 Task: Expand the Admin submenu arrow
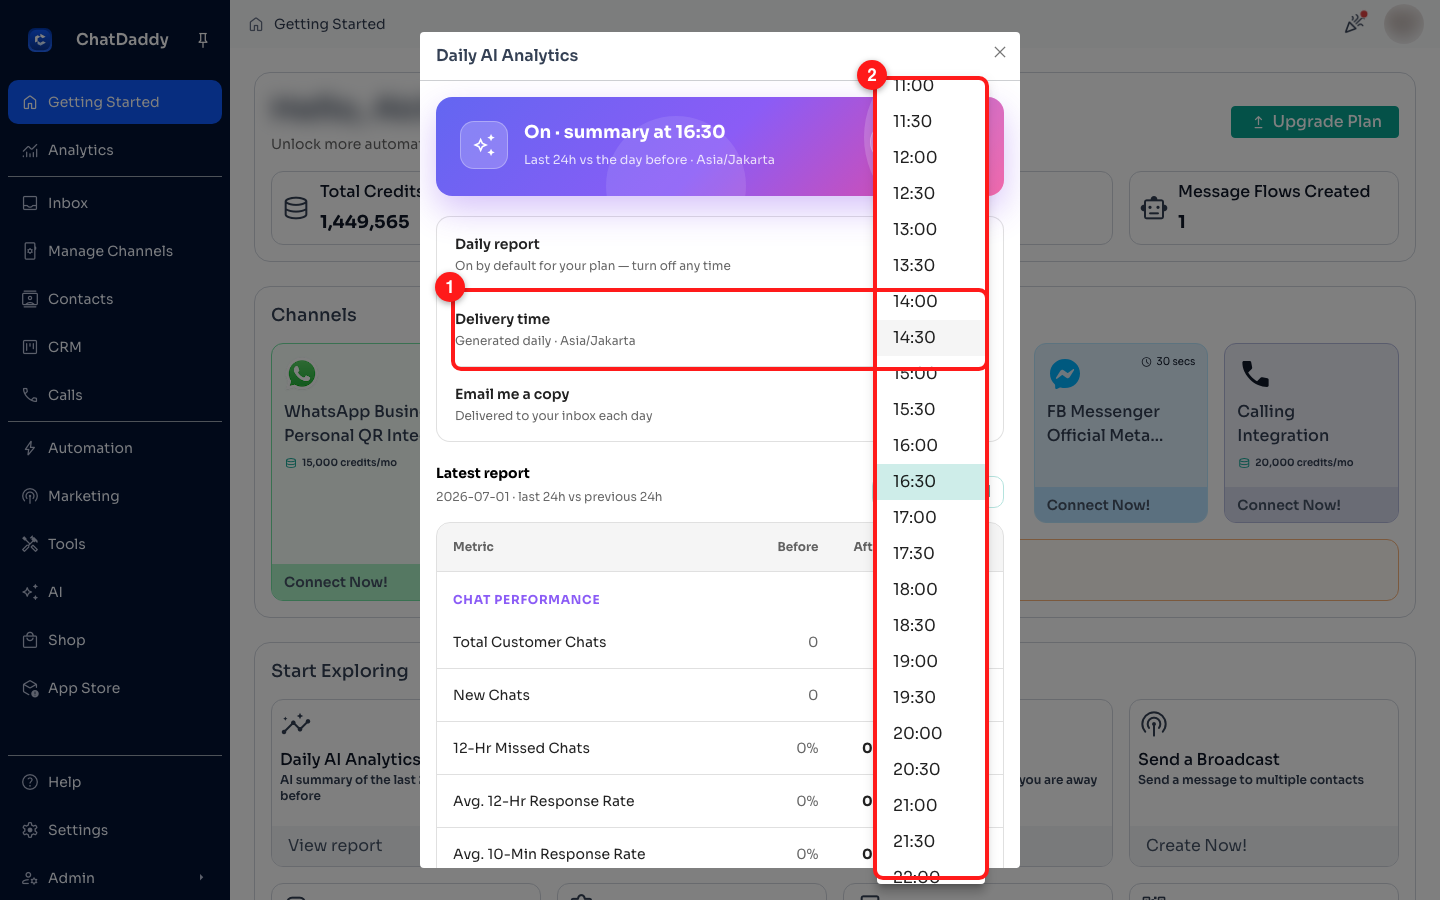coord(201,878)
